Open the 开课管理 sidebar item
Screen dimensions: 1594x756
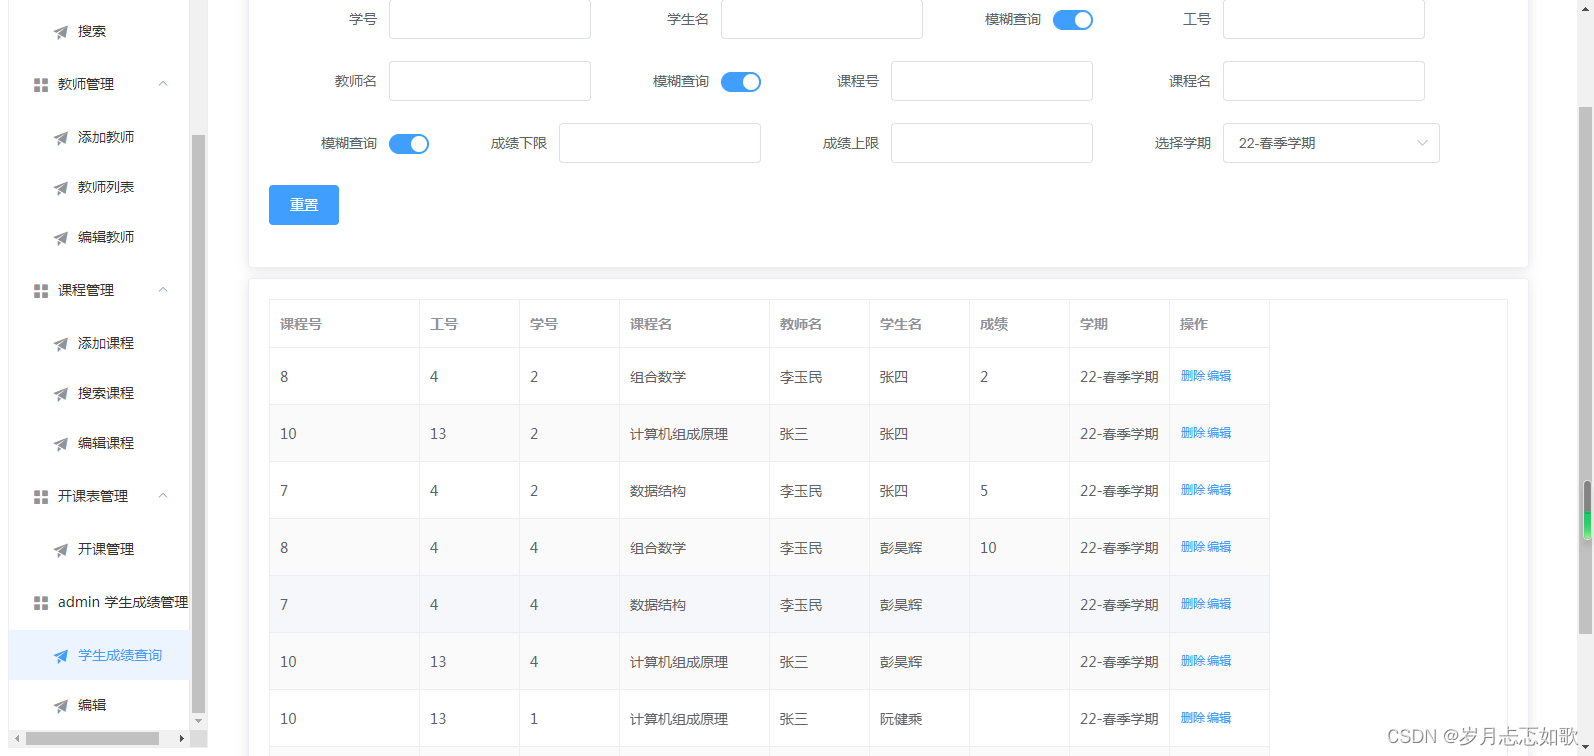point(99,549)
